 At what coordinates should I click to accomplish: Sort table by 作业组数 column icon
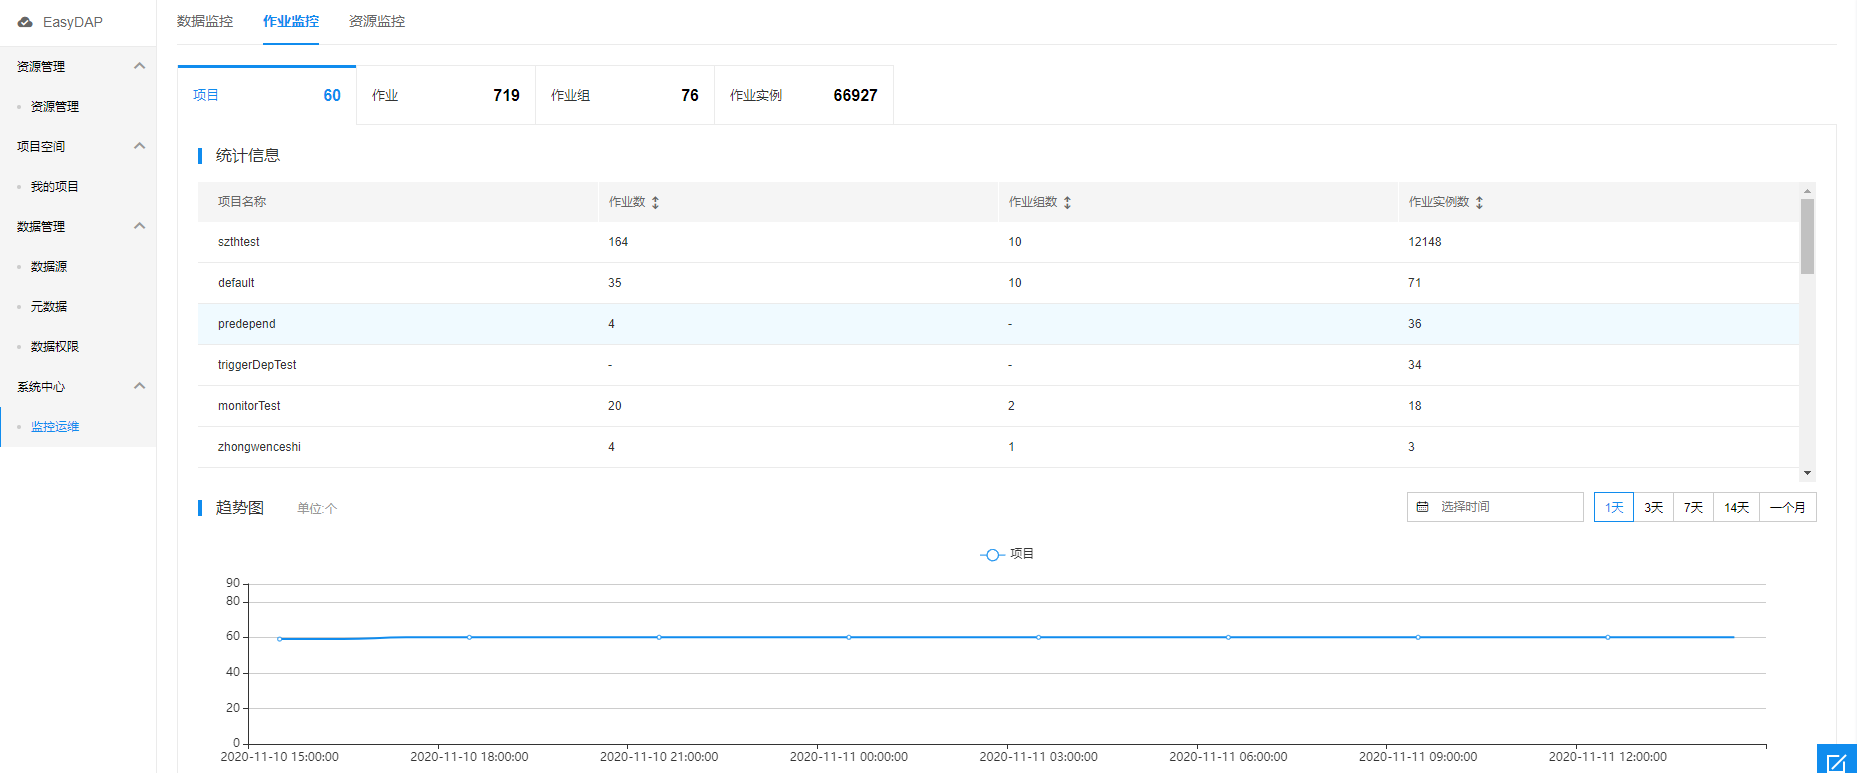1067,202
